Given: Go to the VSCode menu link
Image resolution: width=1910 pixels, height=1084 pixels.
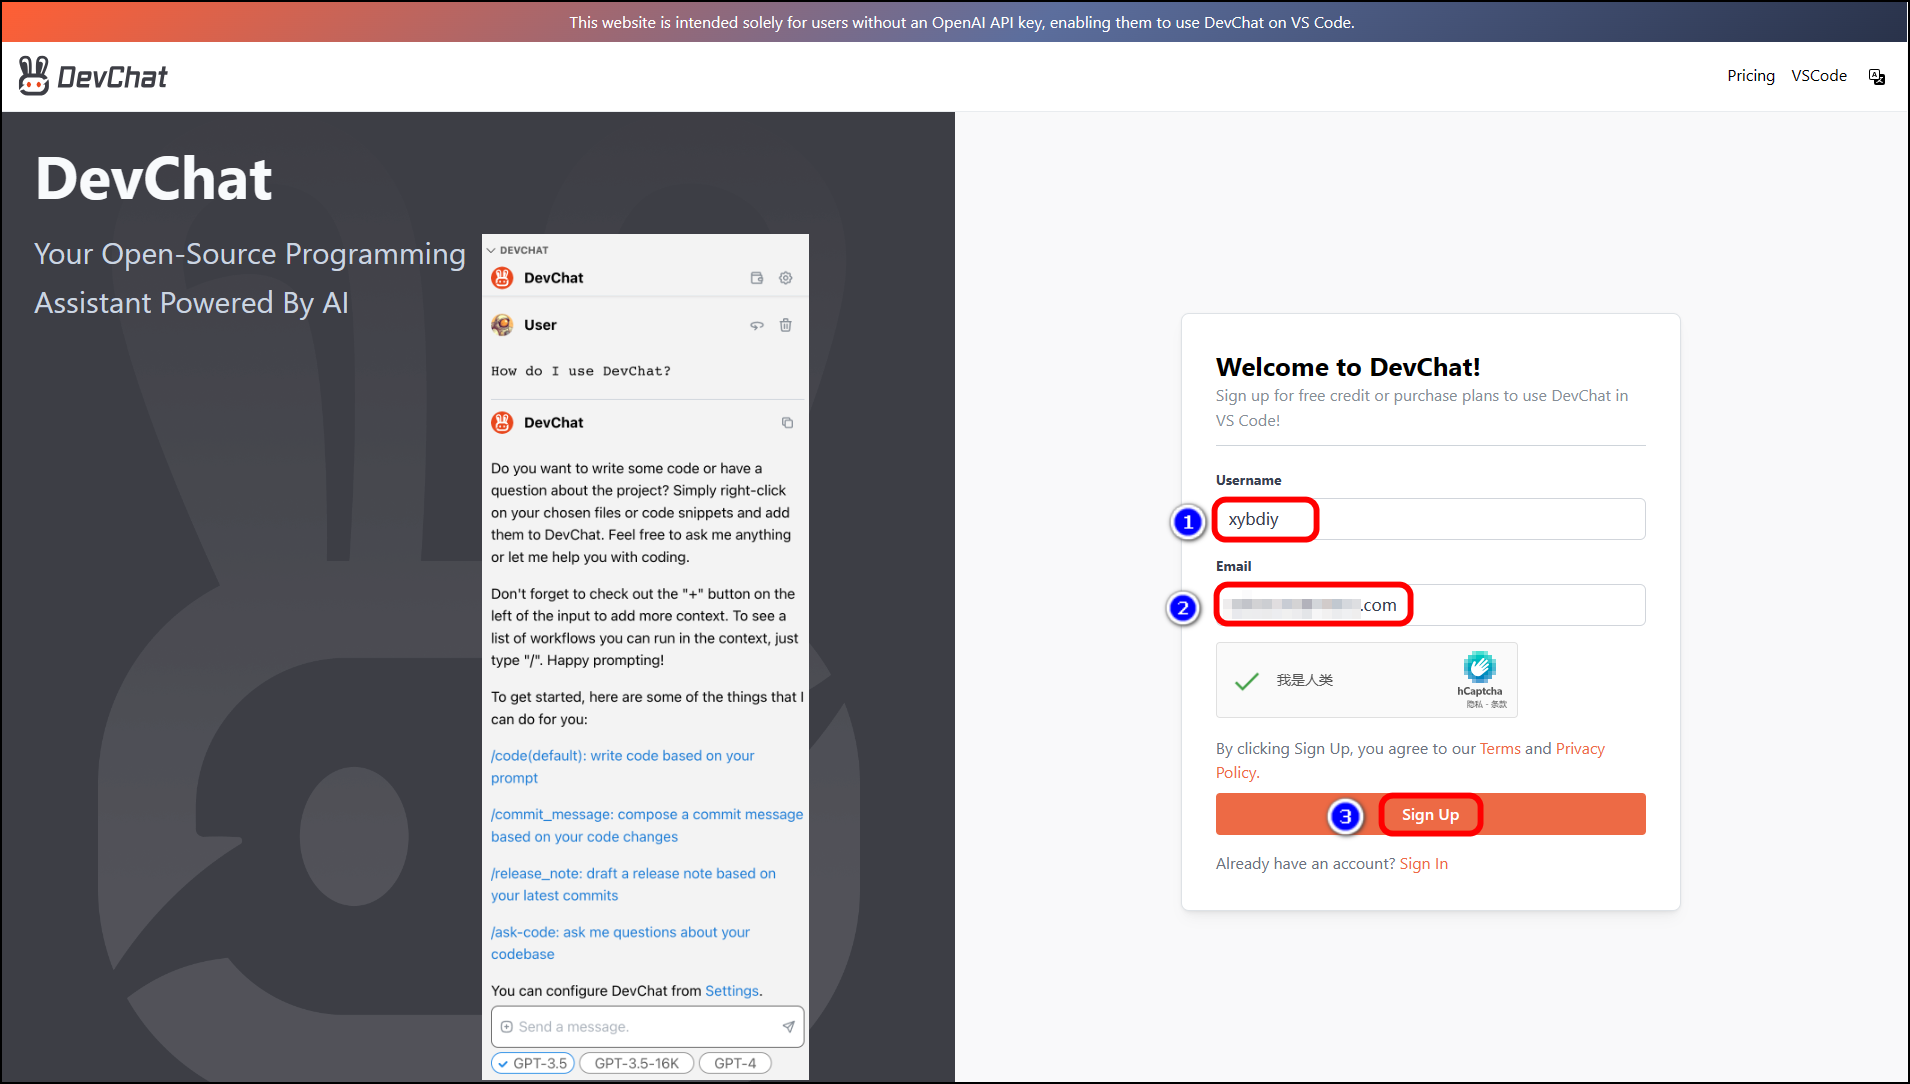Looking at the screenshot, I should click(x=1818, y=76).
